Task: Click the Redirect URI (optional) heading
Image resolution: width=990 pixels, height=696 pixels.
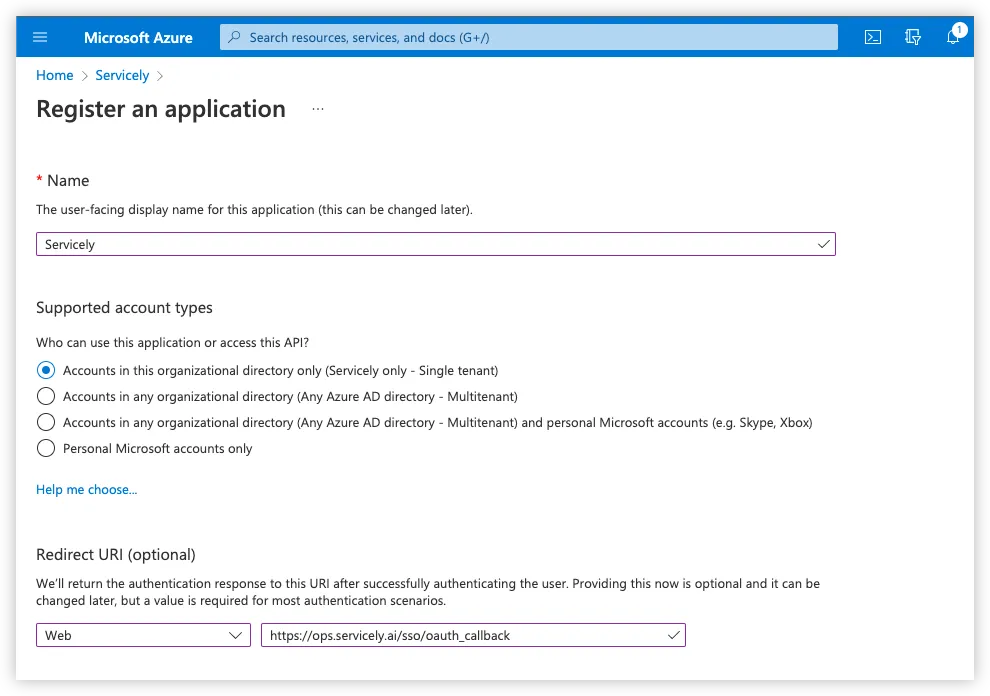Action: click(x=116, y=555)
